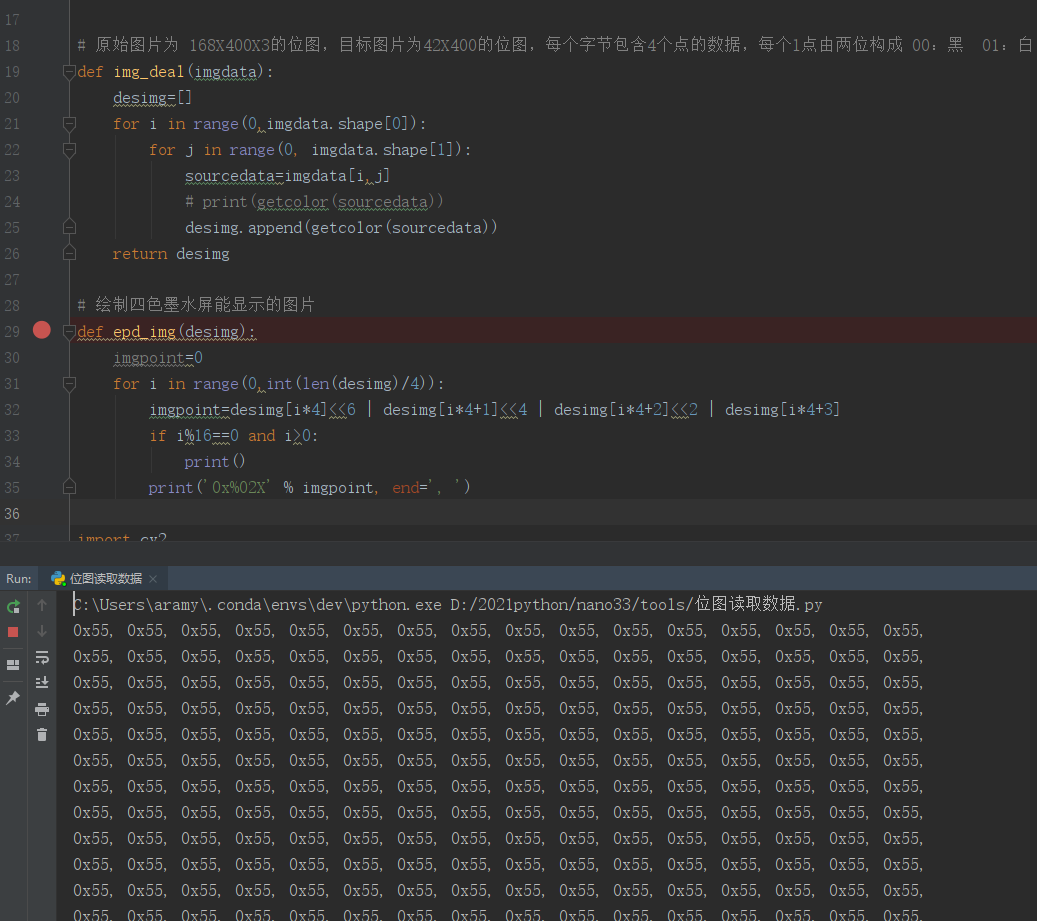Rerun the script in Run panel
This screenshot has height=921, width=1037.
pyautogui.click(x=13, y=606)
